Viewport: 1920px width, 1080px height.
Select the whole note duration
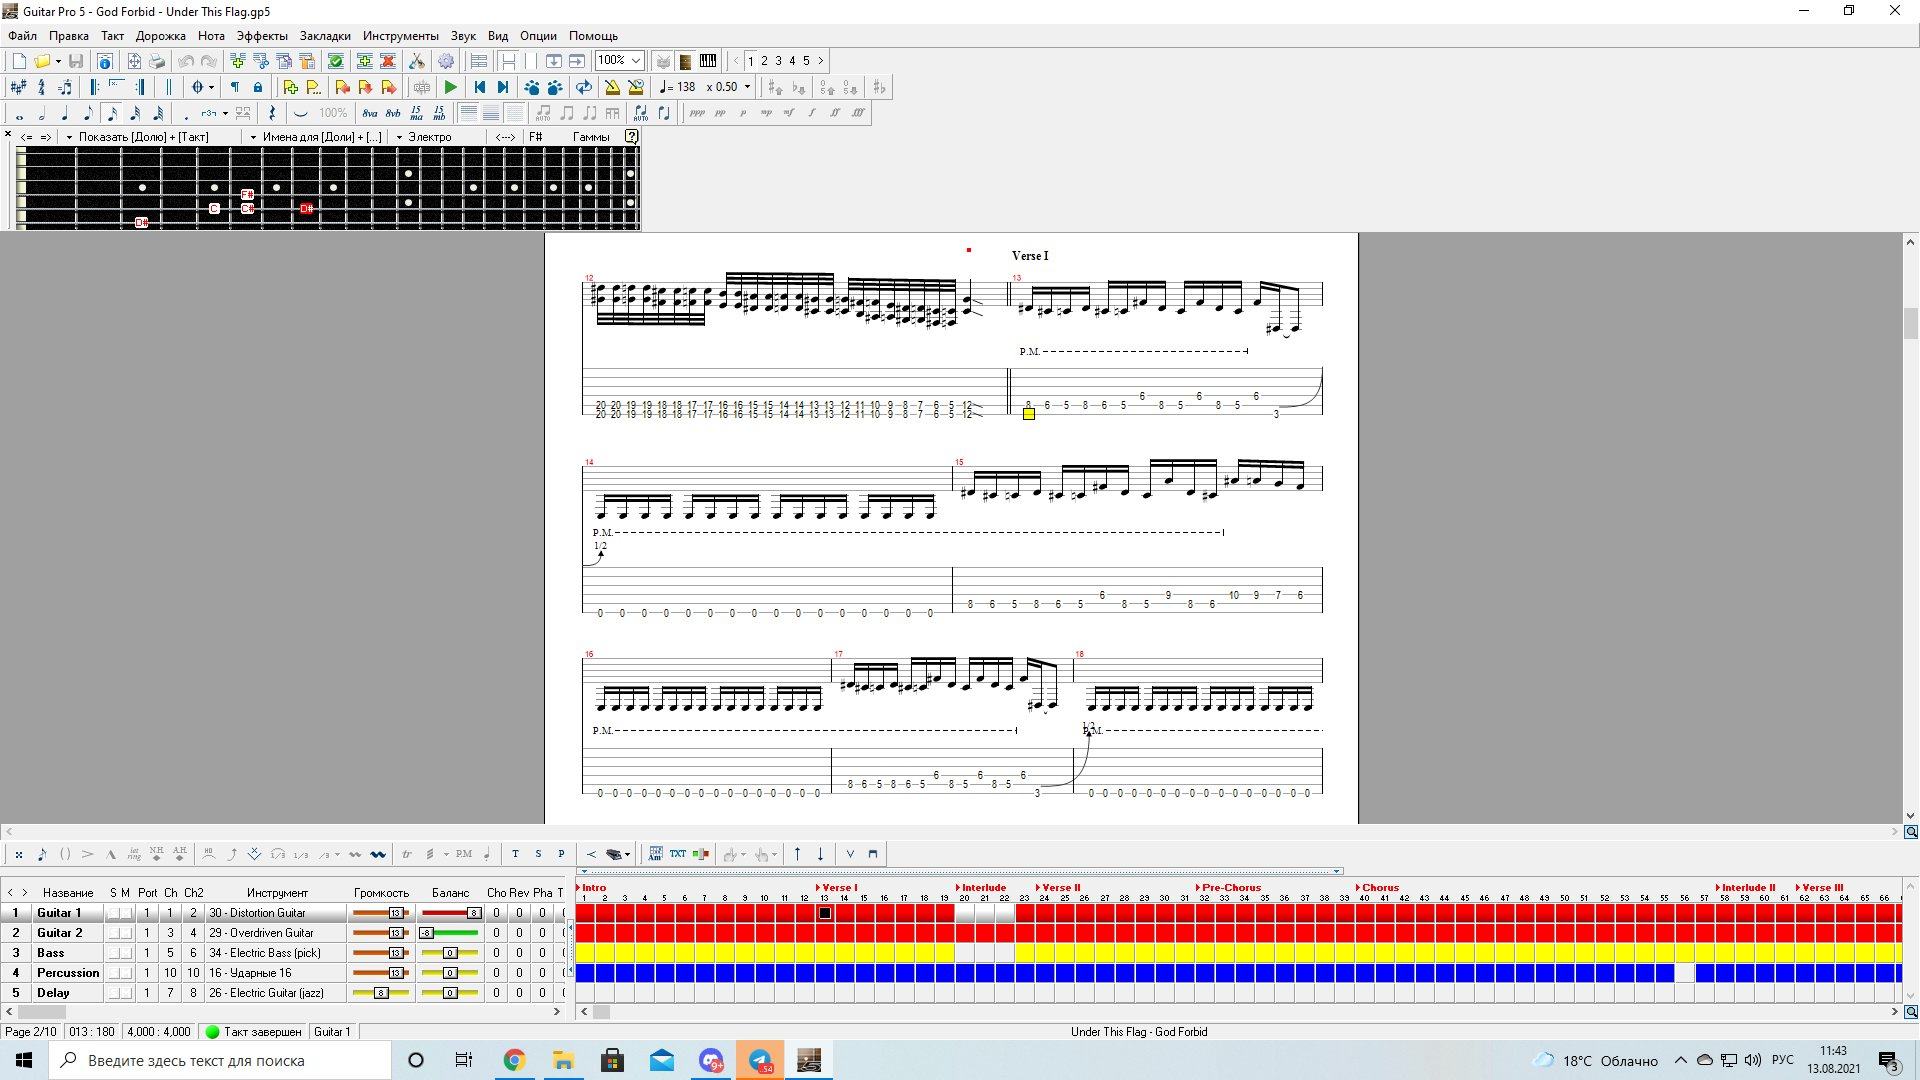(19, 113)
